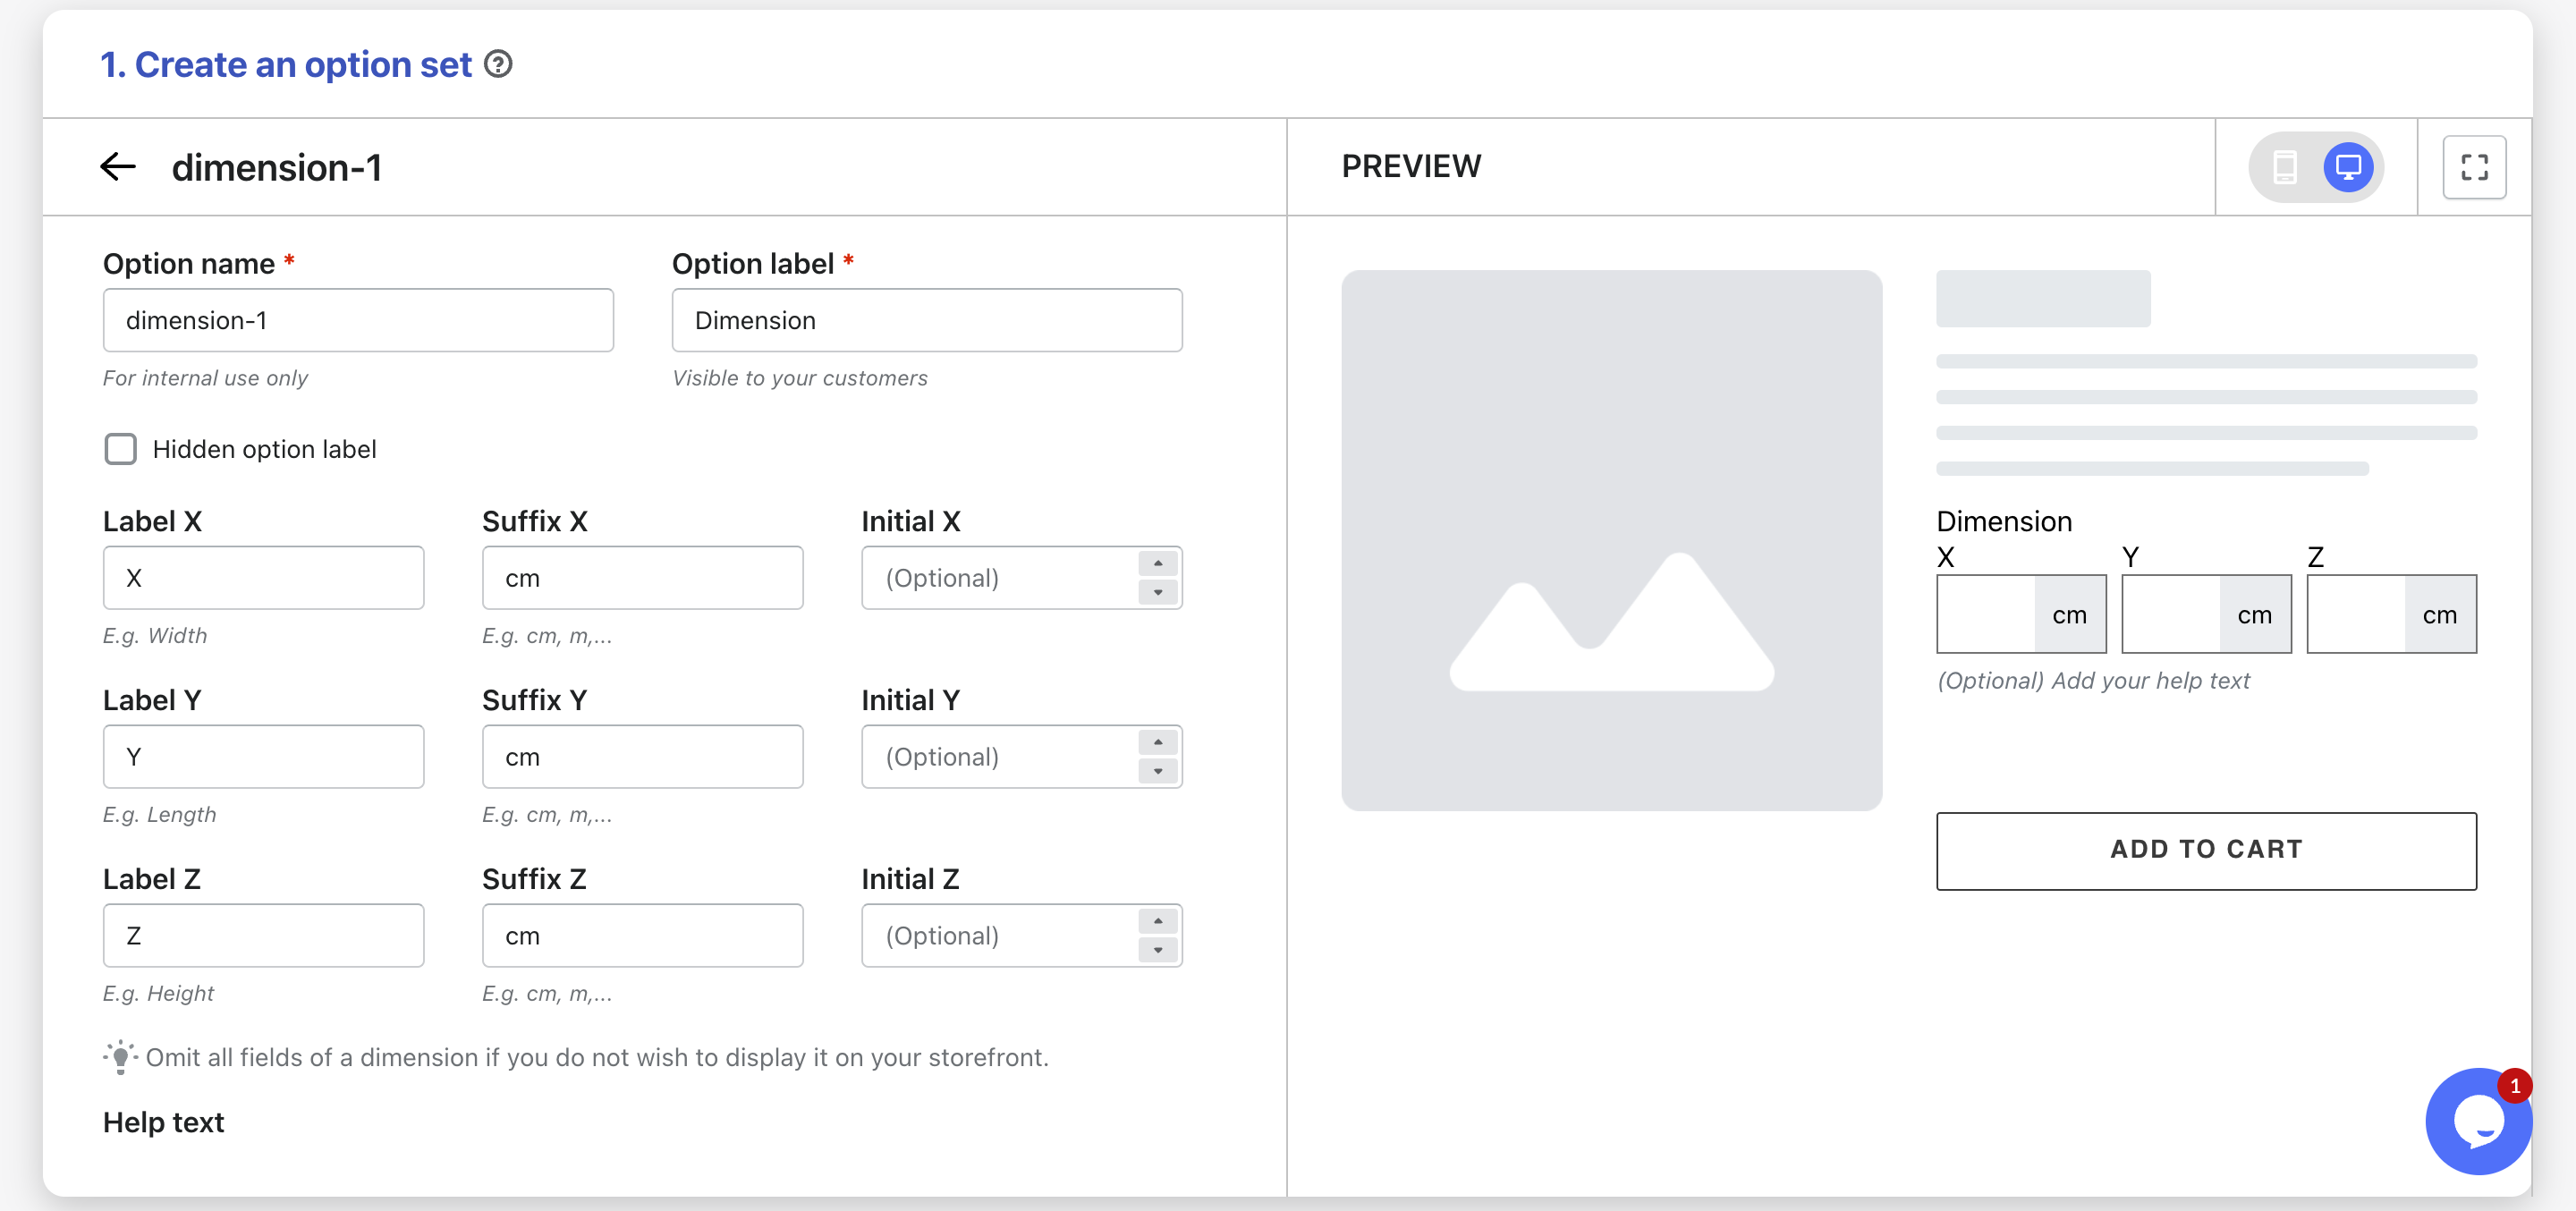This screenshot has height=1211, width=2576.
Task: Enable the Hidden option label checkbox
Action: pyautogui.click(x=121, y=449)
